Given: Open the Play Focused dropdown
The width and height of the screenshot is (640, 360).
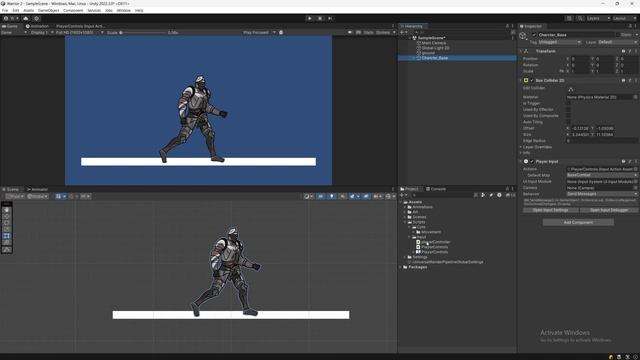Looking at the screenshot, I should [x=259, y=32].
